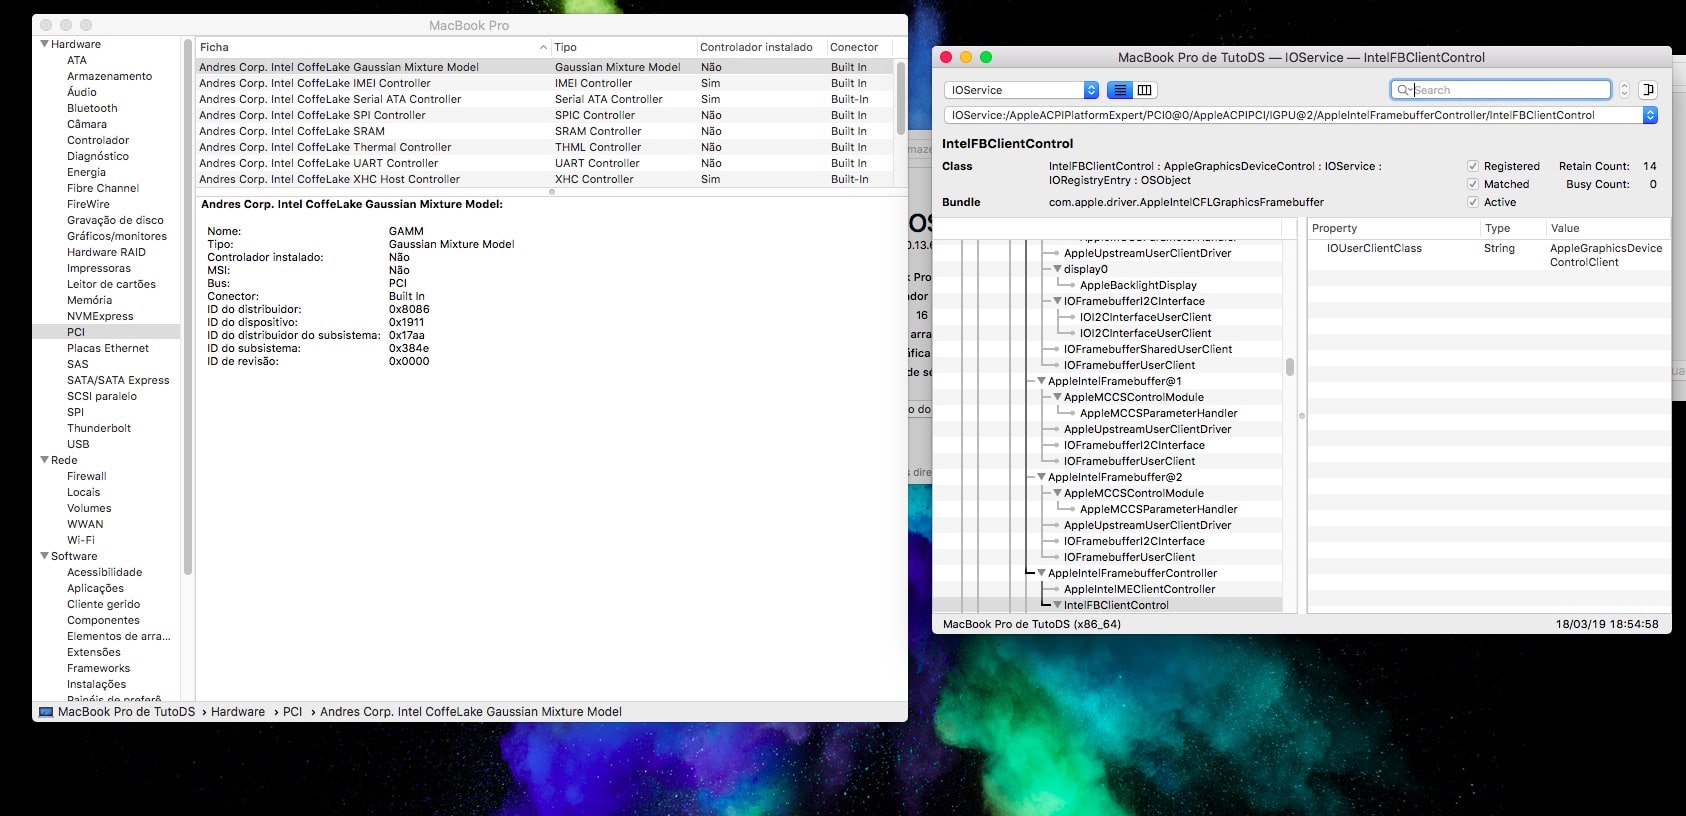Select the Intel CoffeLake IMEI Controller row

pos(544,83)
